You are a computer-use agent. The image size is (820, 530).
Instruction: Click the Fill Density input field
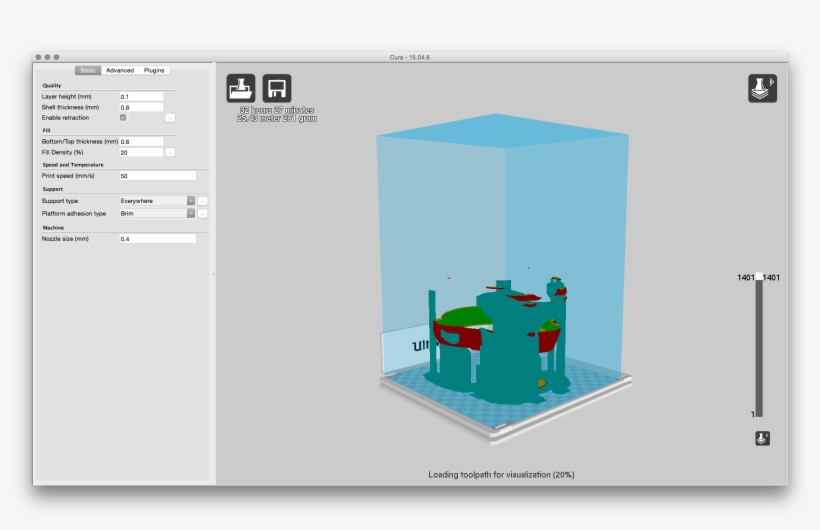pos(141,152)
